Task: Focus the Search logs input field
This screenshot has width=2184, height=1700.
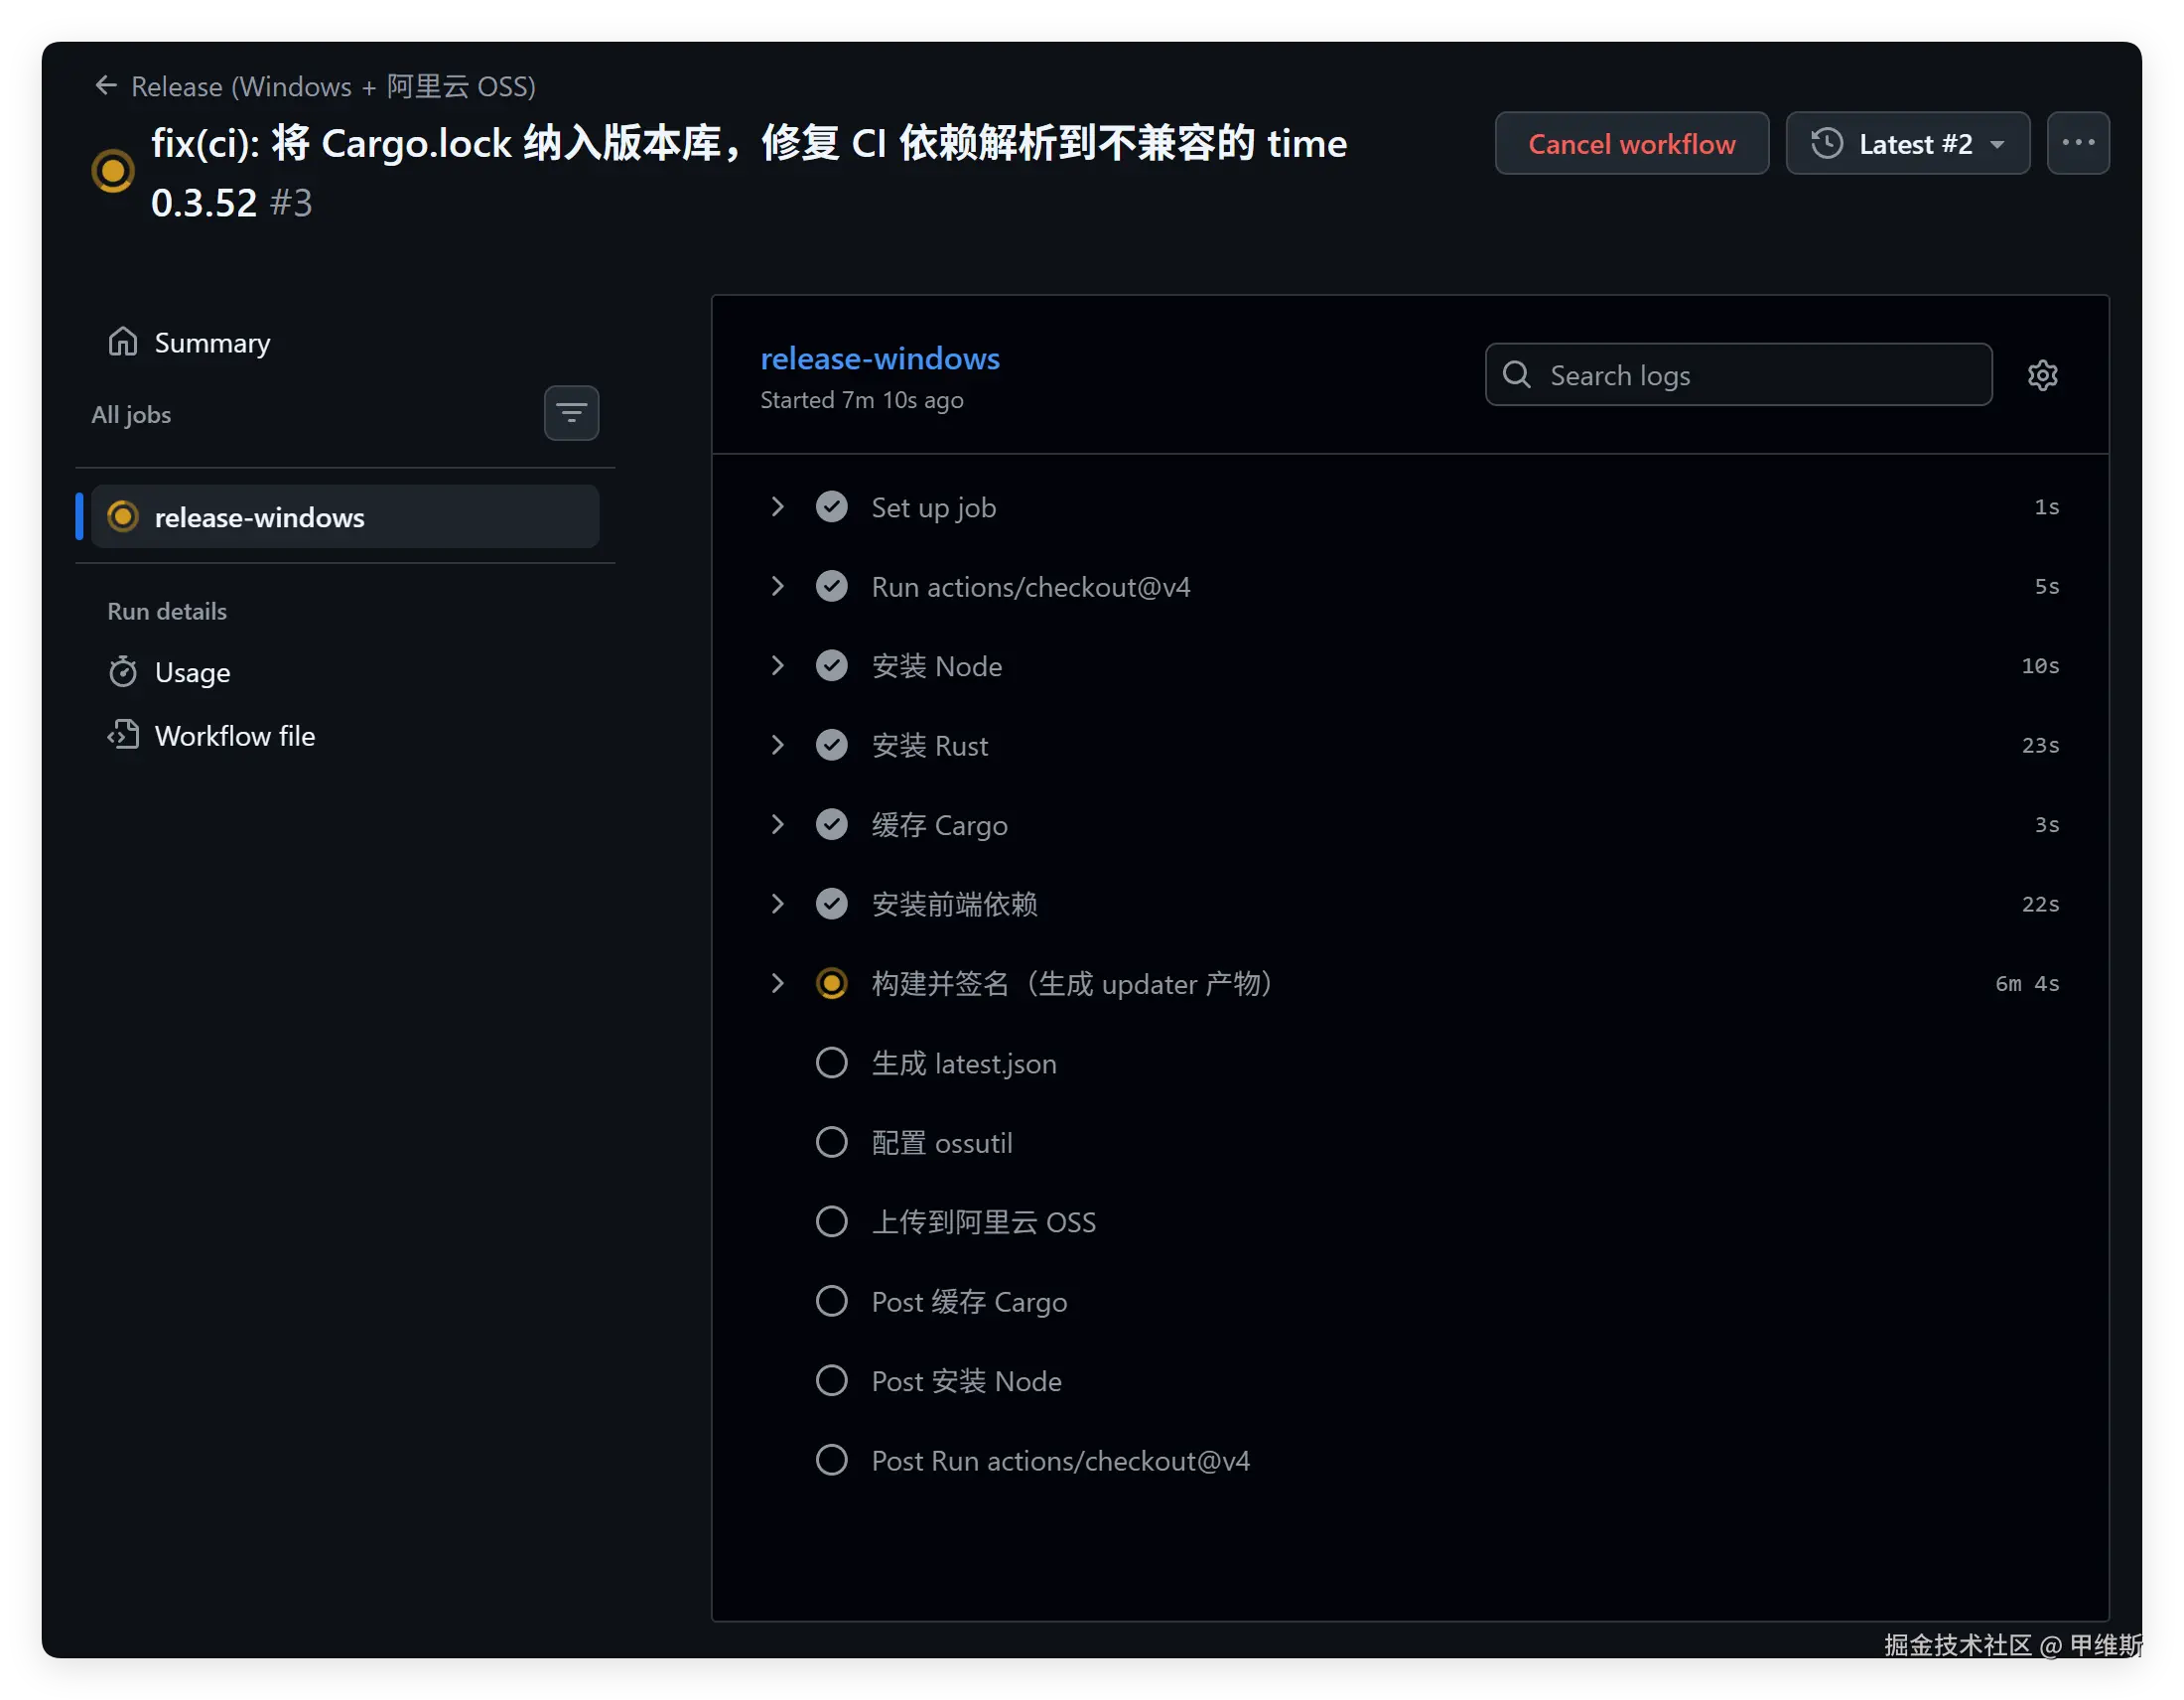Action: tap(1738, 375)
